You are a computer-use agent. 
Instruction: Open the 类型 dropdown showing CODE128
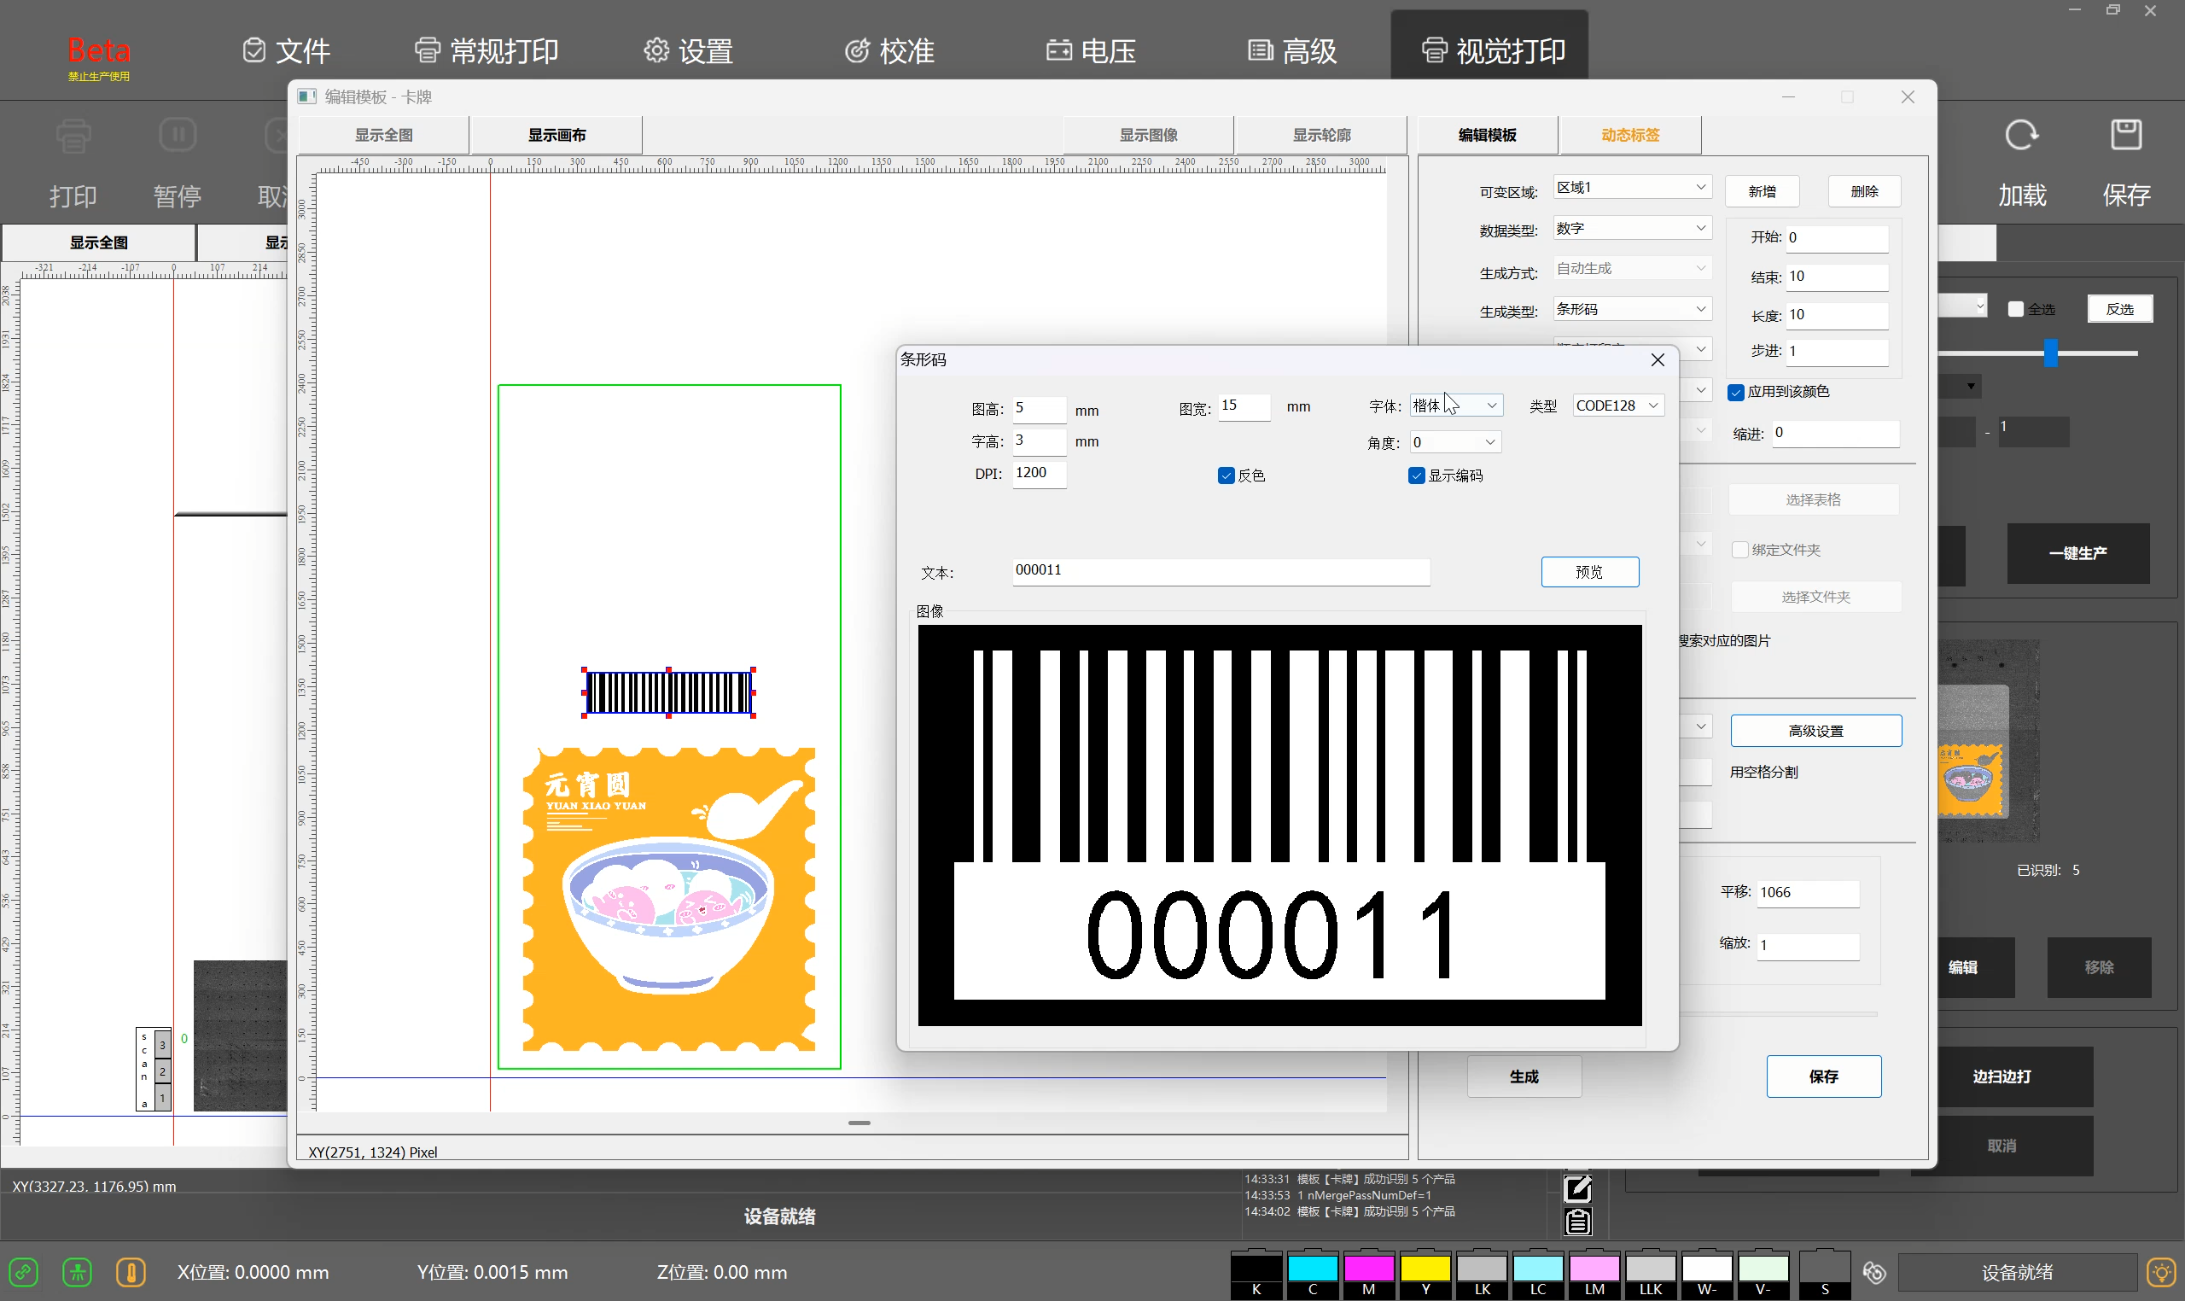pyautogui.click(x=1618, y=405)
